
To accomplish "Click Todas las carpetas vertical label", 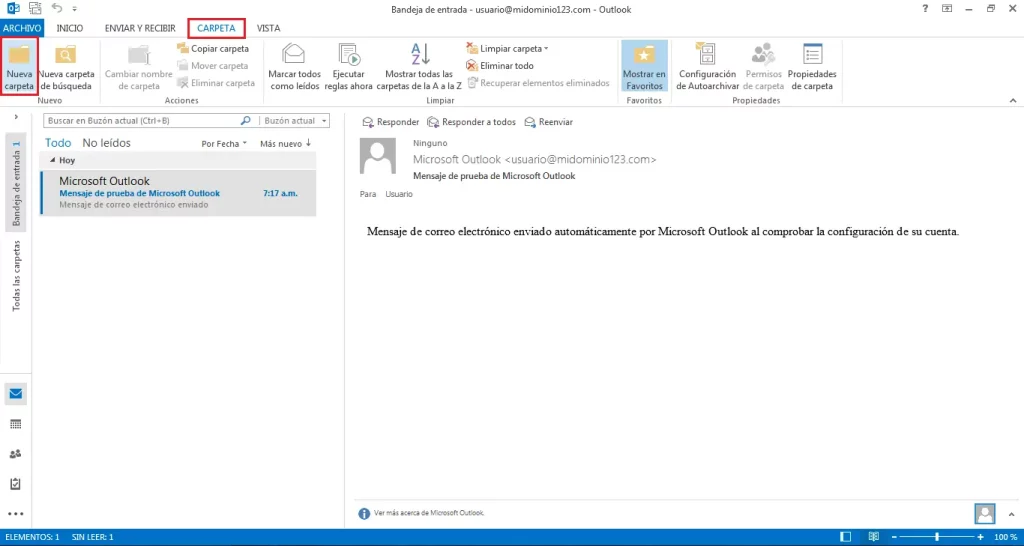I will pos(16,275).
